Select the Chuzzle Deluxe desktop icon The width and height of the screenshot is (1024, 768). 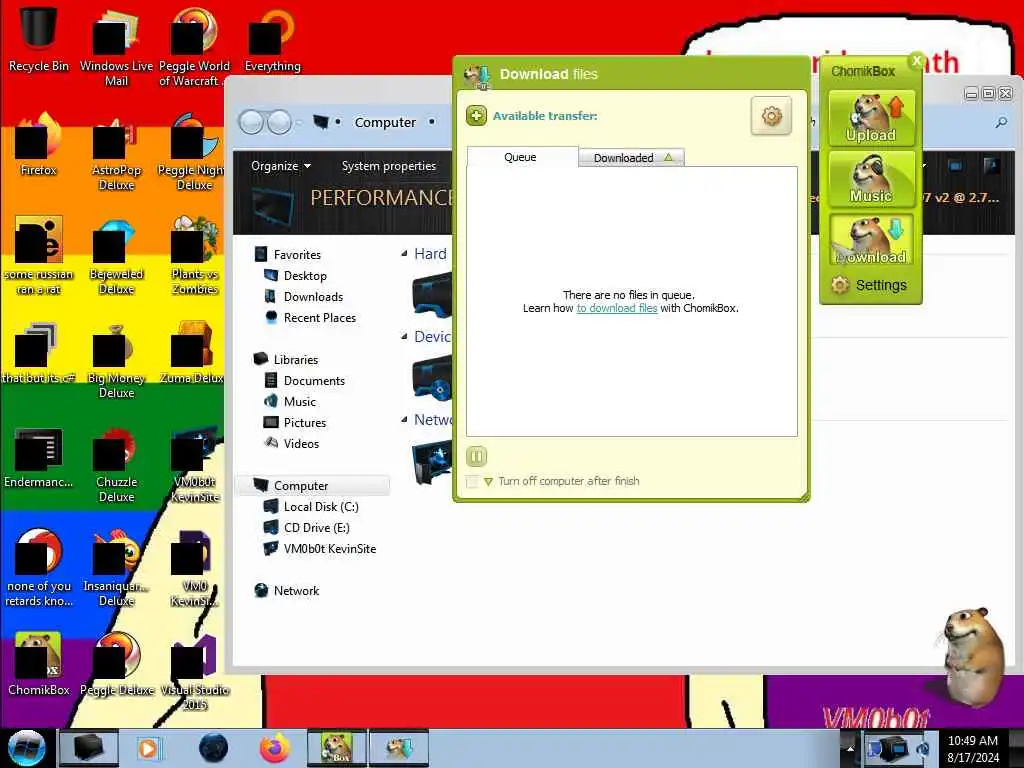(x=116, y=465)
